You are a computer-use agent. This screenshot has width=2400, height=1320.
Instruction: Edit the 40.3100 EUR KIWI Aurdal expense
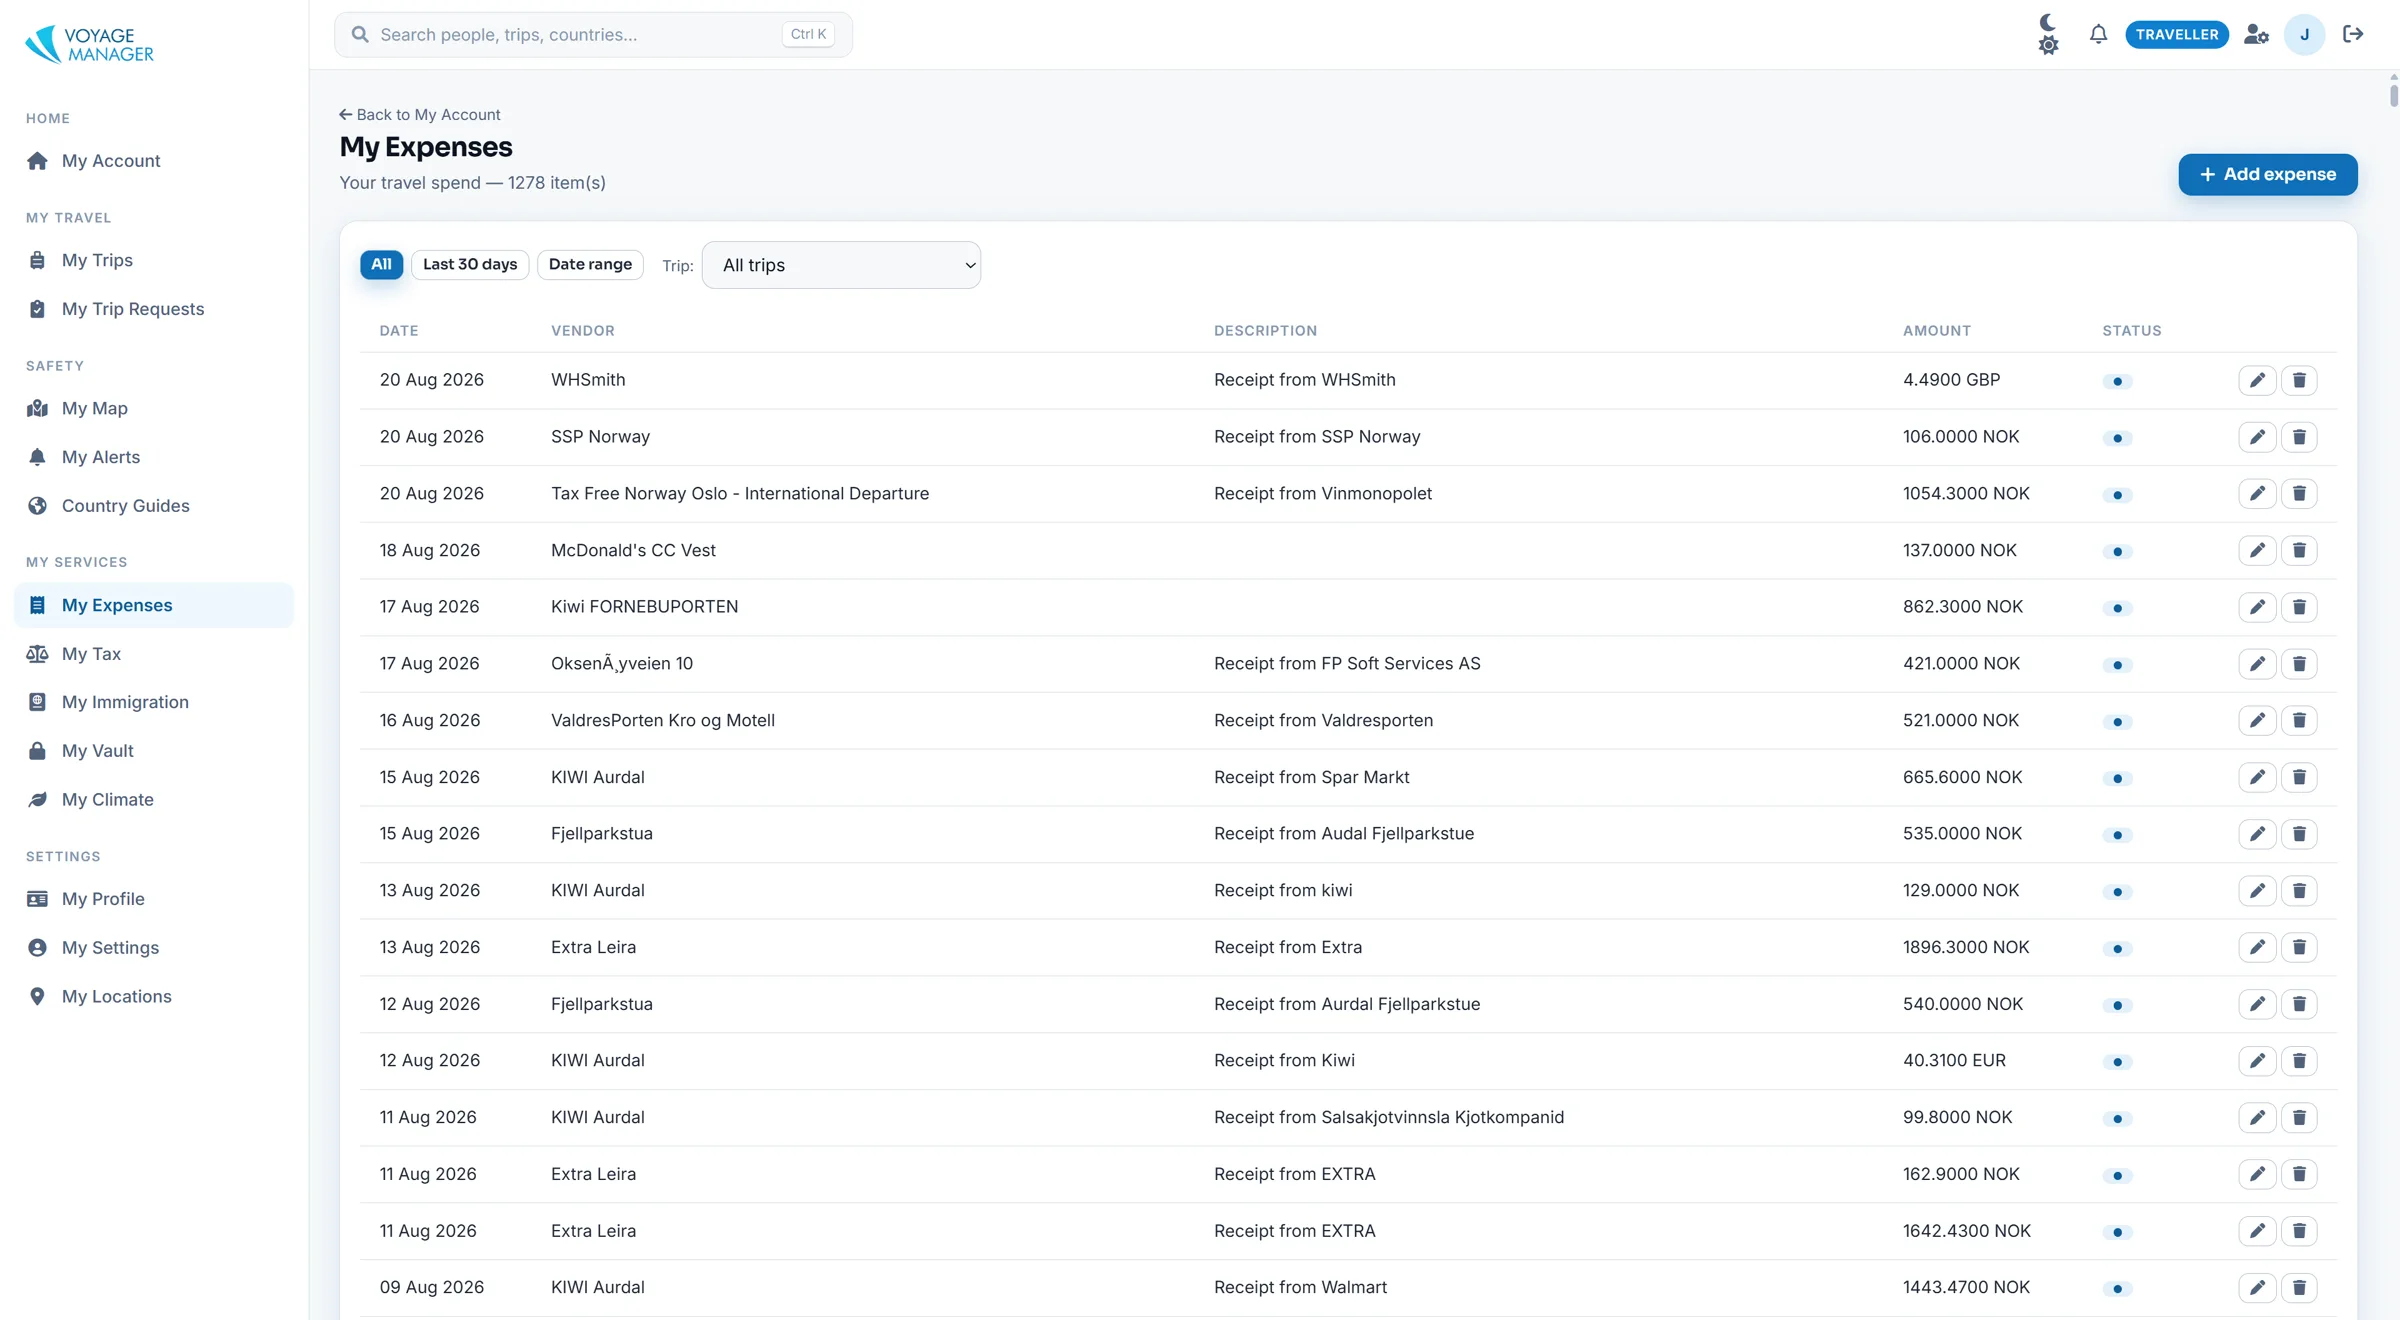pos(2257,1061)
